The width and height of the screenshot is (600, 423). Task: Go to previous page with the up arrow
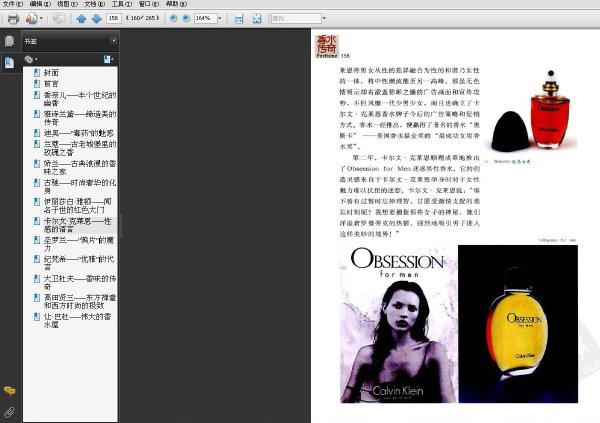tap(81, 18)
